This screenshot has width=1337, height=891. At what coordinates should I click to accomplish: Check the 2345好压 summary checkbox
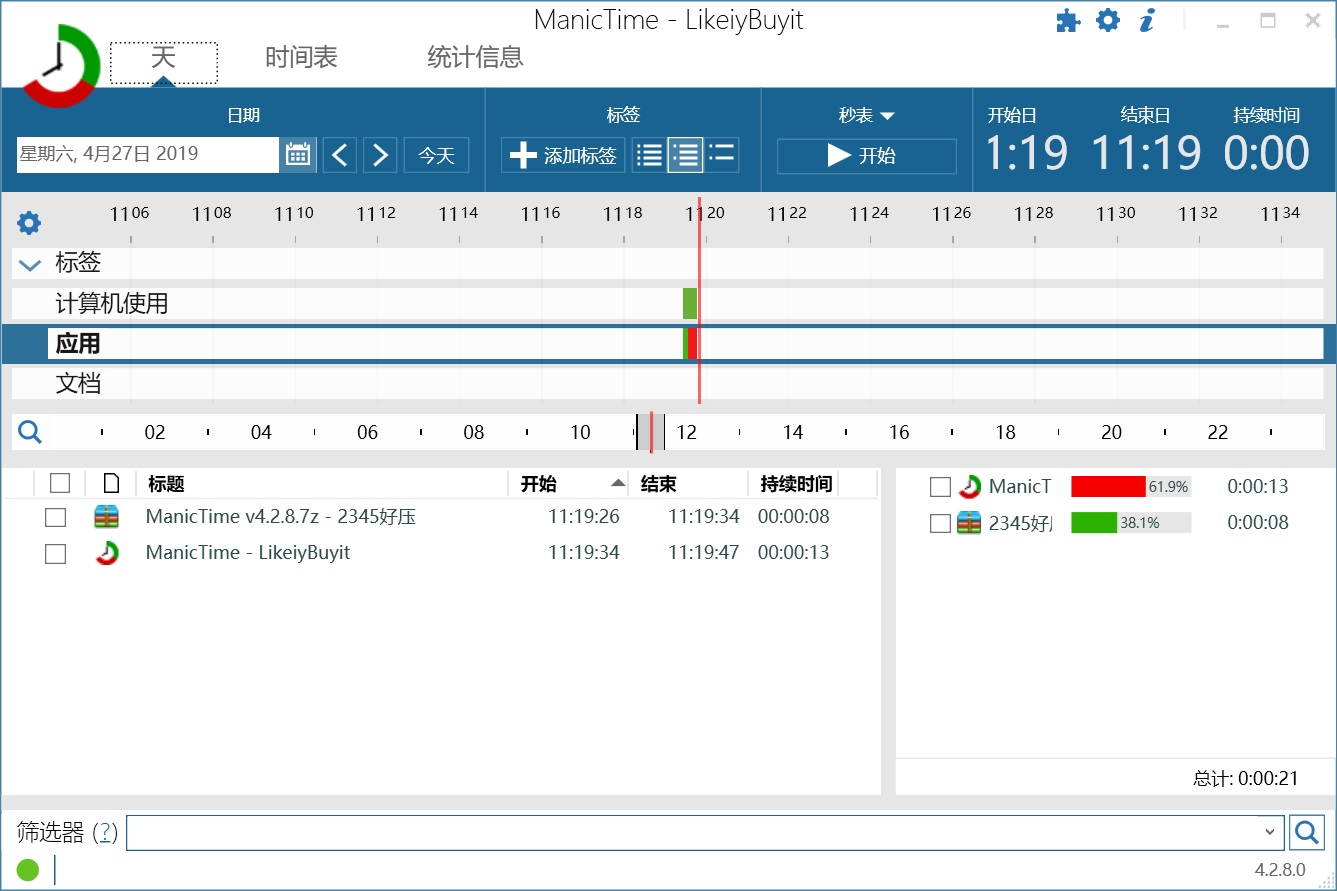click(x=940, y=523)
